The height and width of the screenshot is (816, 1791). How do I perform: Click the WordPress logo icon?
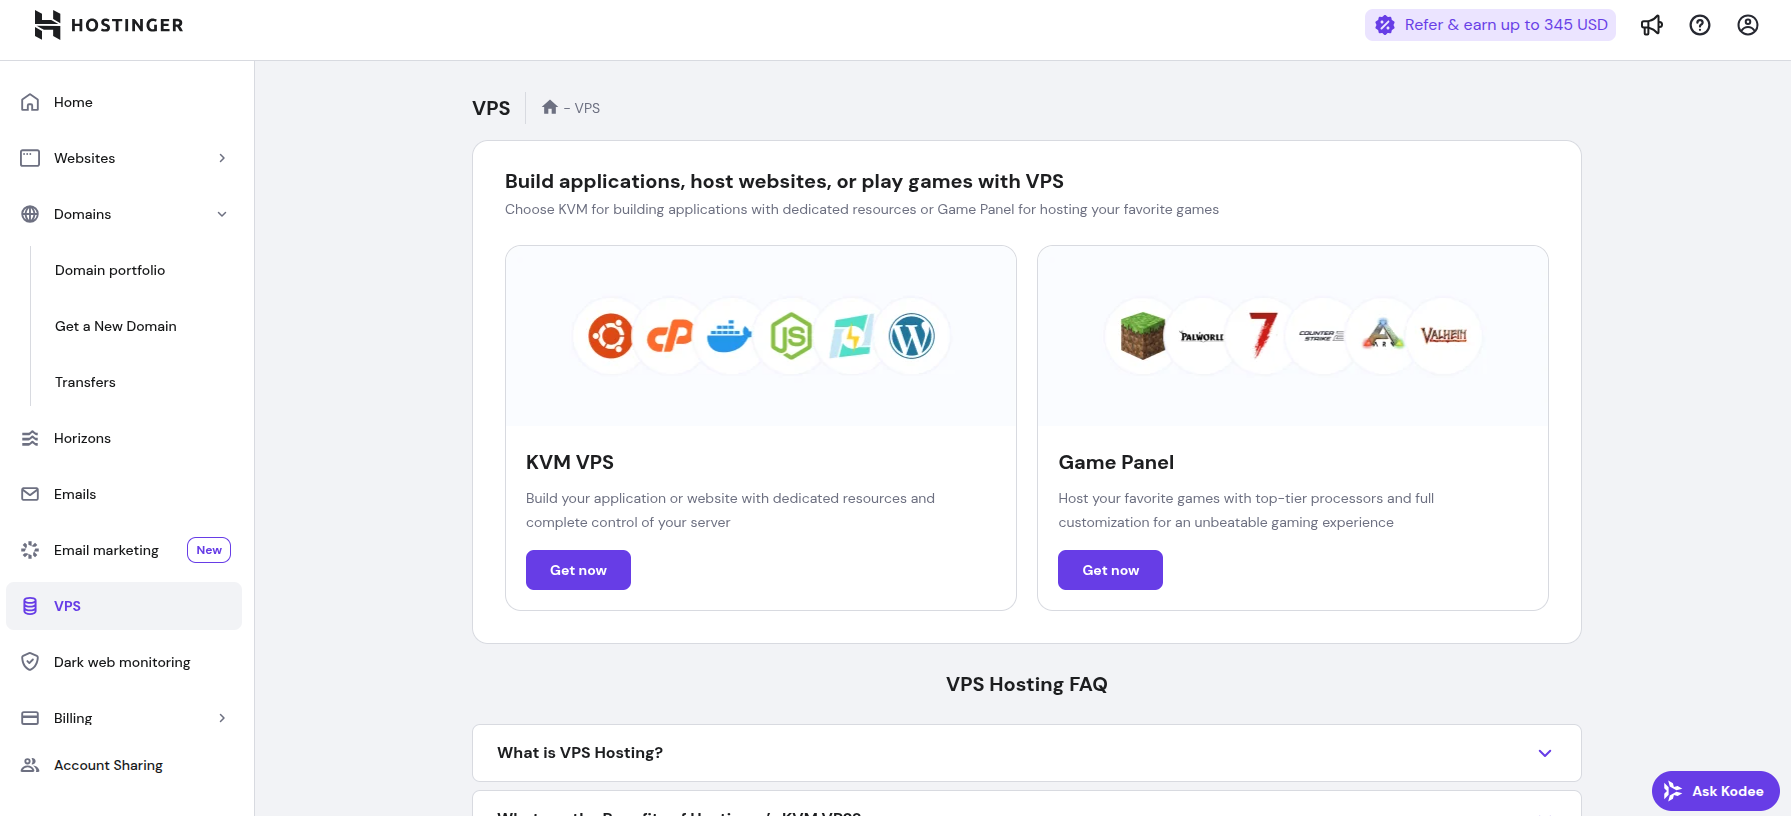click(911, 336)
